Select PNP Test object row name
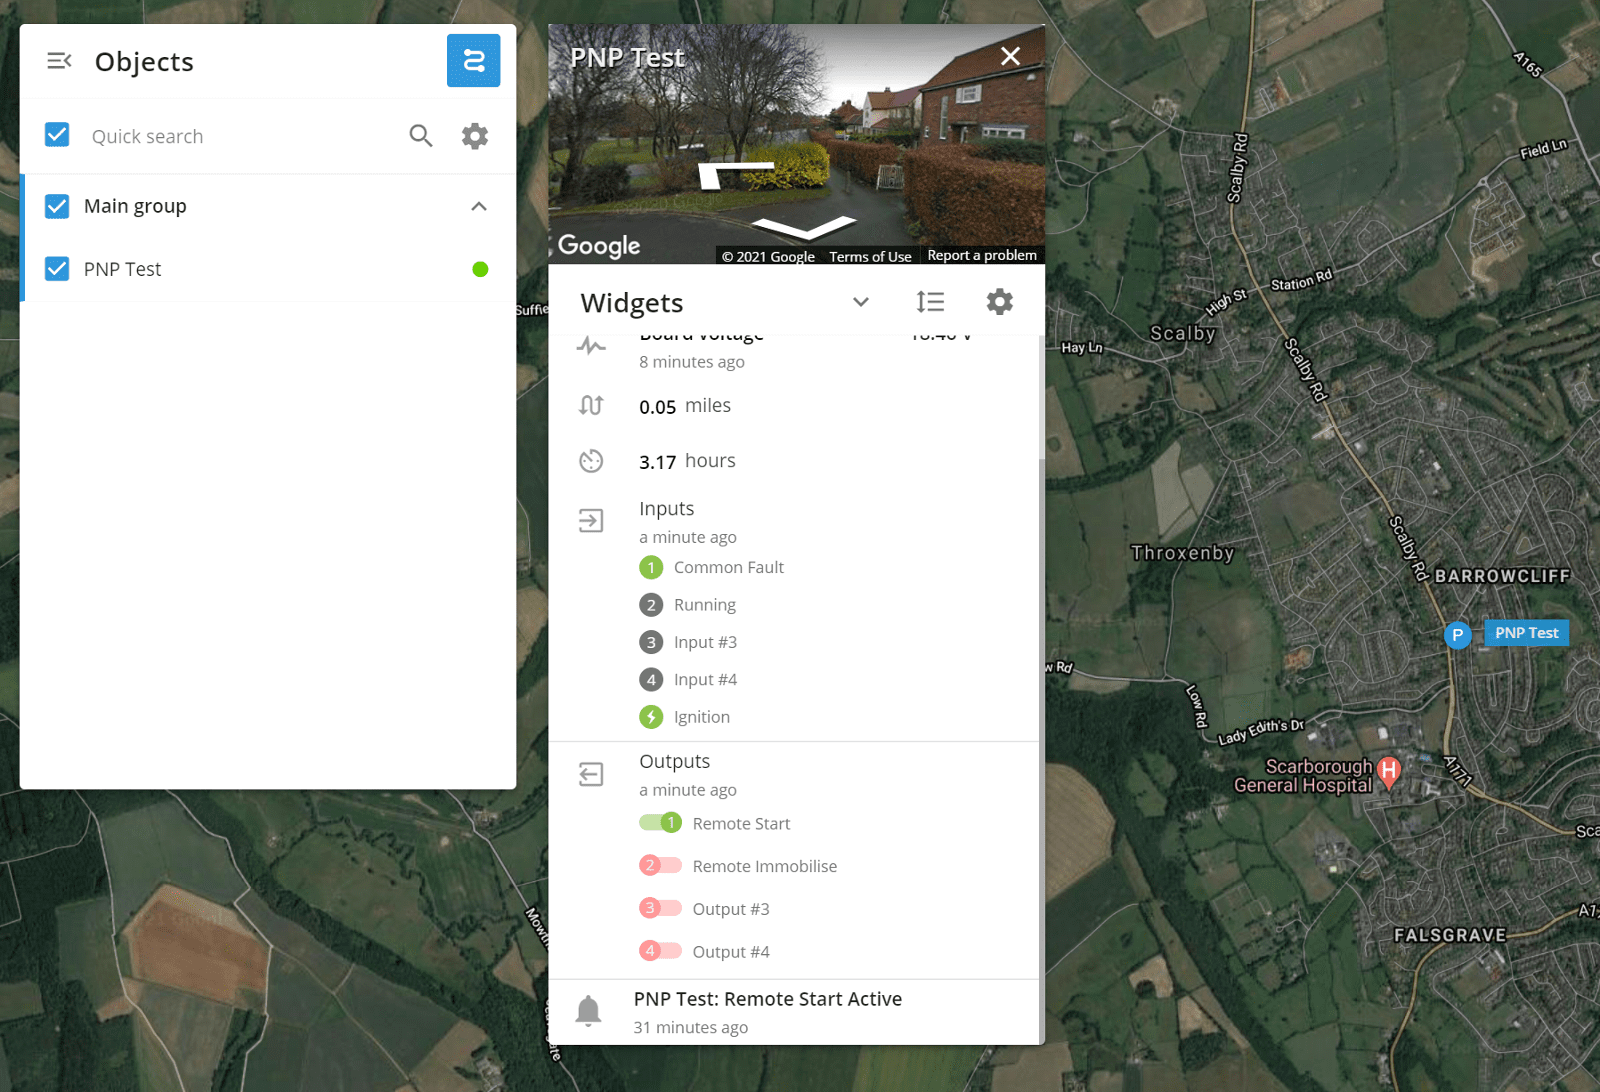Viewport: 1600px width, 1092px height. (122, 269)
